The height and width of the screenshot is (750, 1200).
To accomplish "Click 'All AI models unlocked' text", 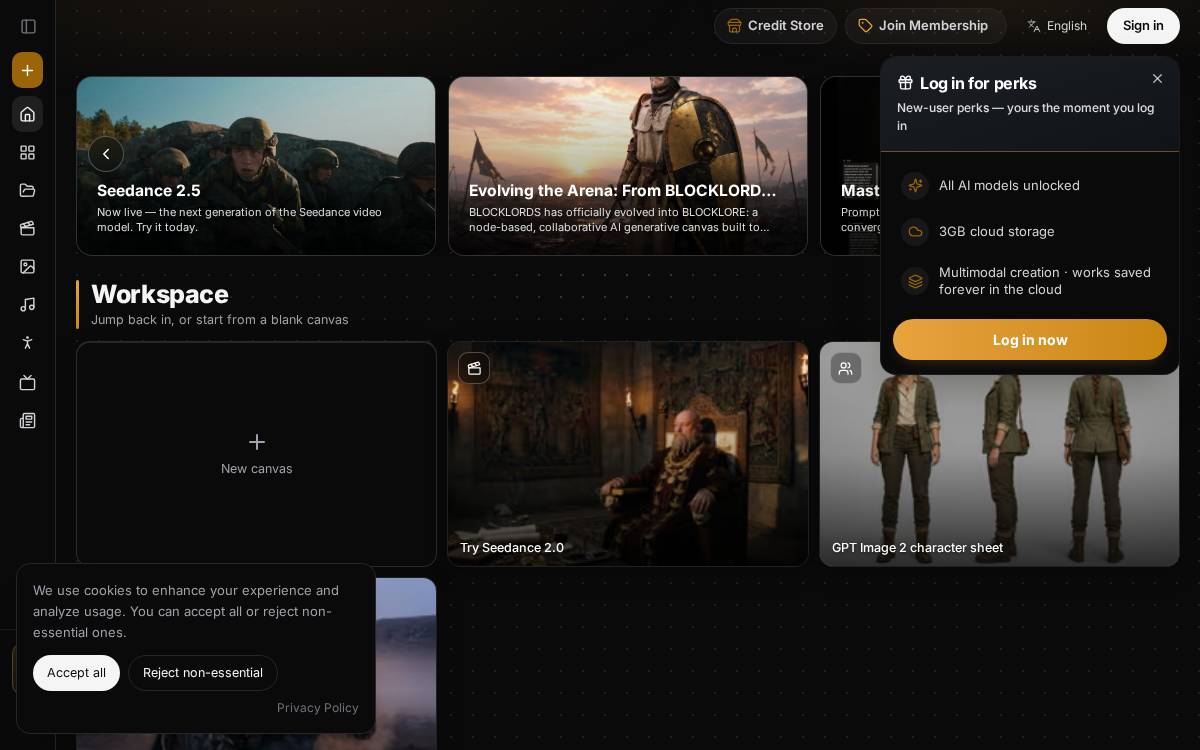I will [1009, 186].
